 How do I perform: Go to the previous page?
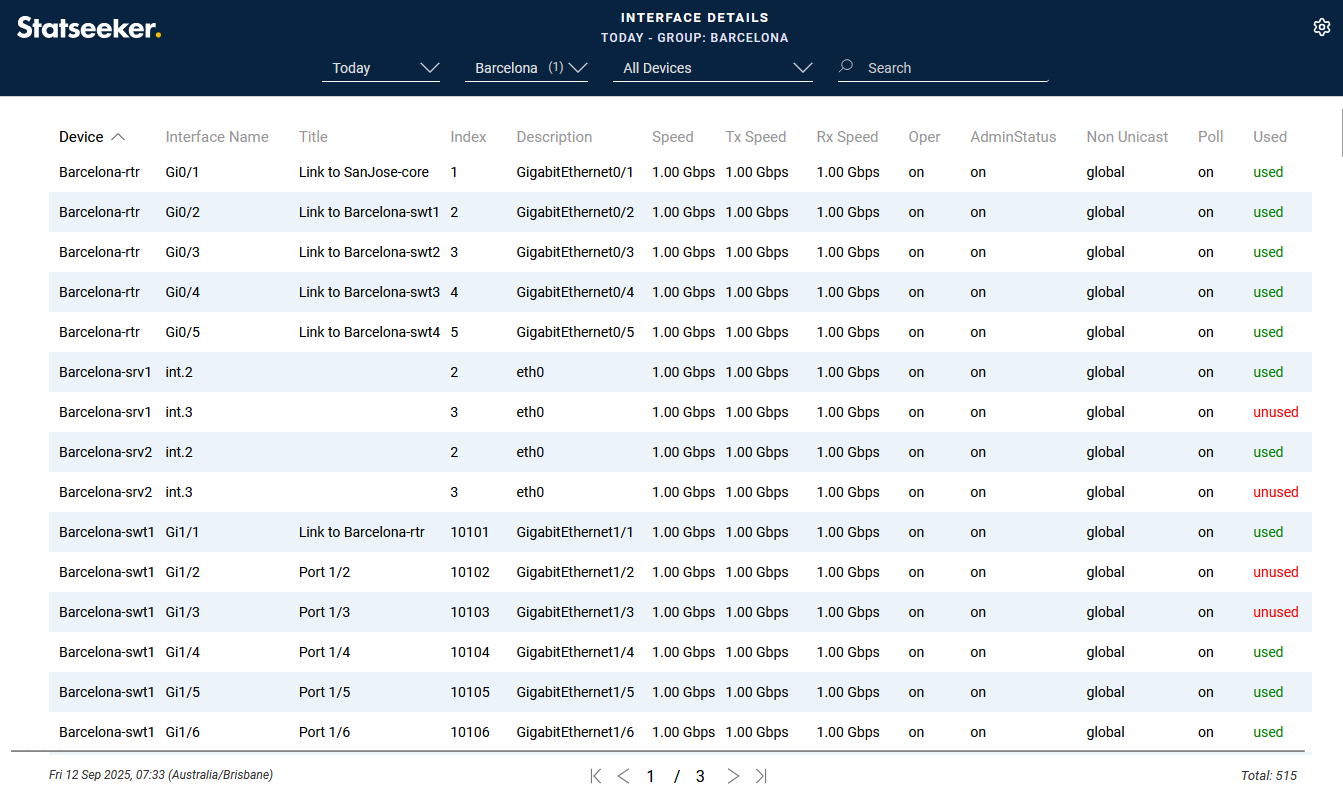(x=623, y=776)
